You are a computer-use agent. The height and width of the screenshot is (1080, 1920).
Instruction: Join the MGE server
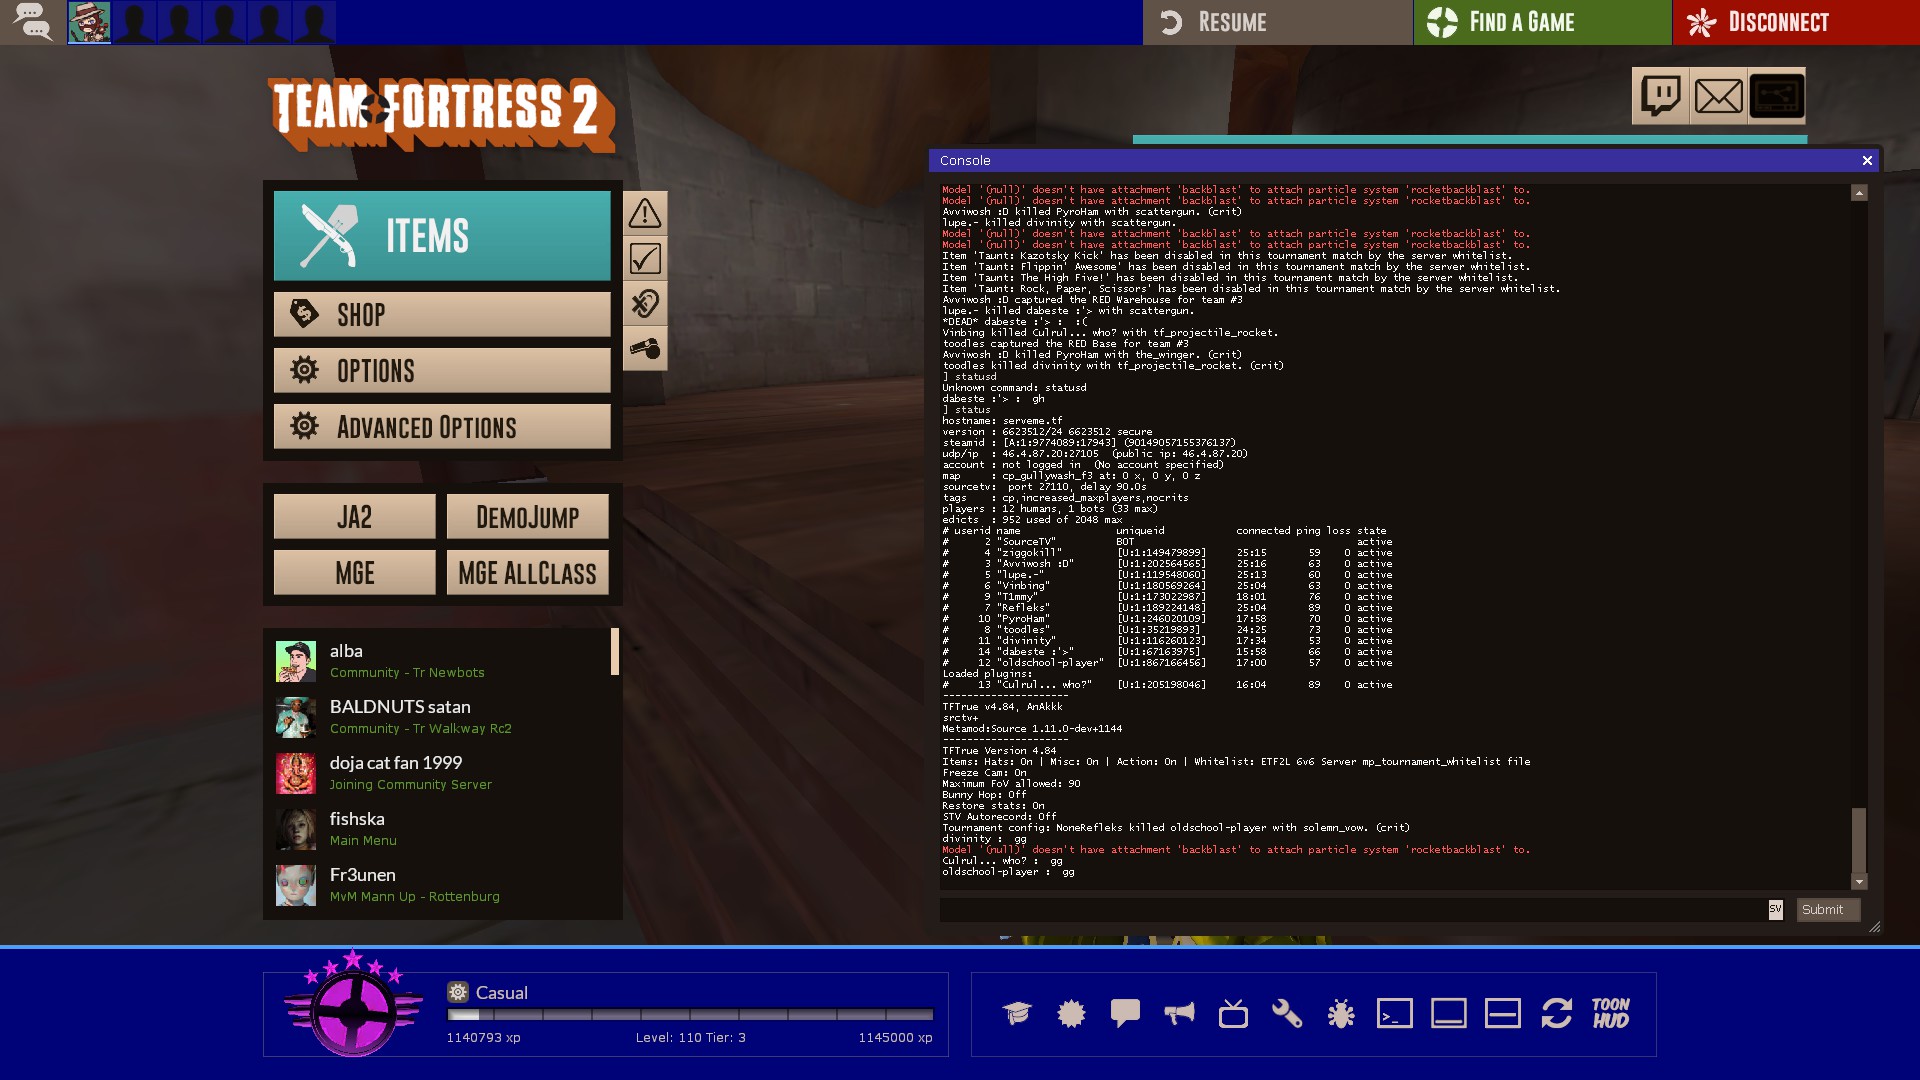point(355,573)
